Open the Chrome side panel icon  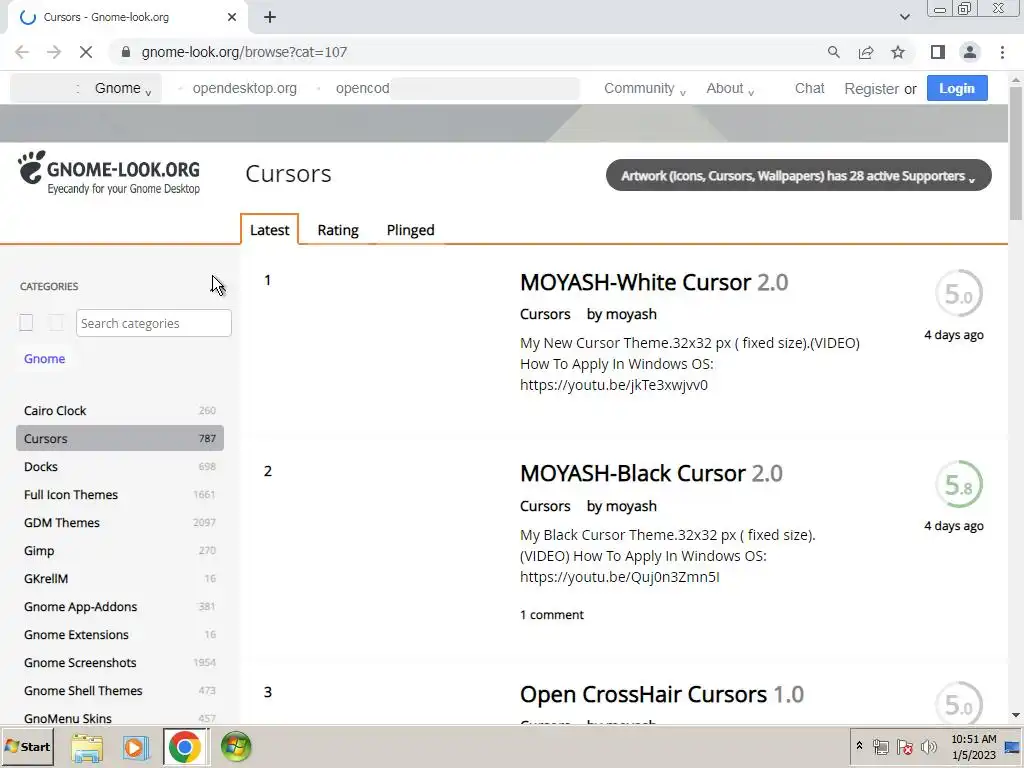938,52
